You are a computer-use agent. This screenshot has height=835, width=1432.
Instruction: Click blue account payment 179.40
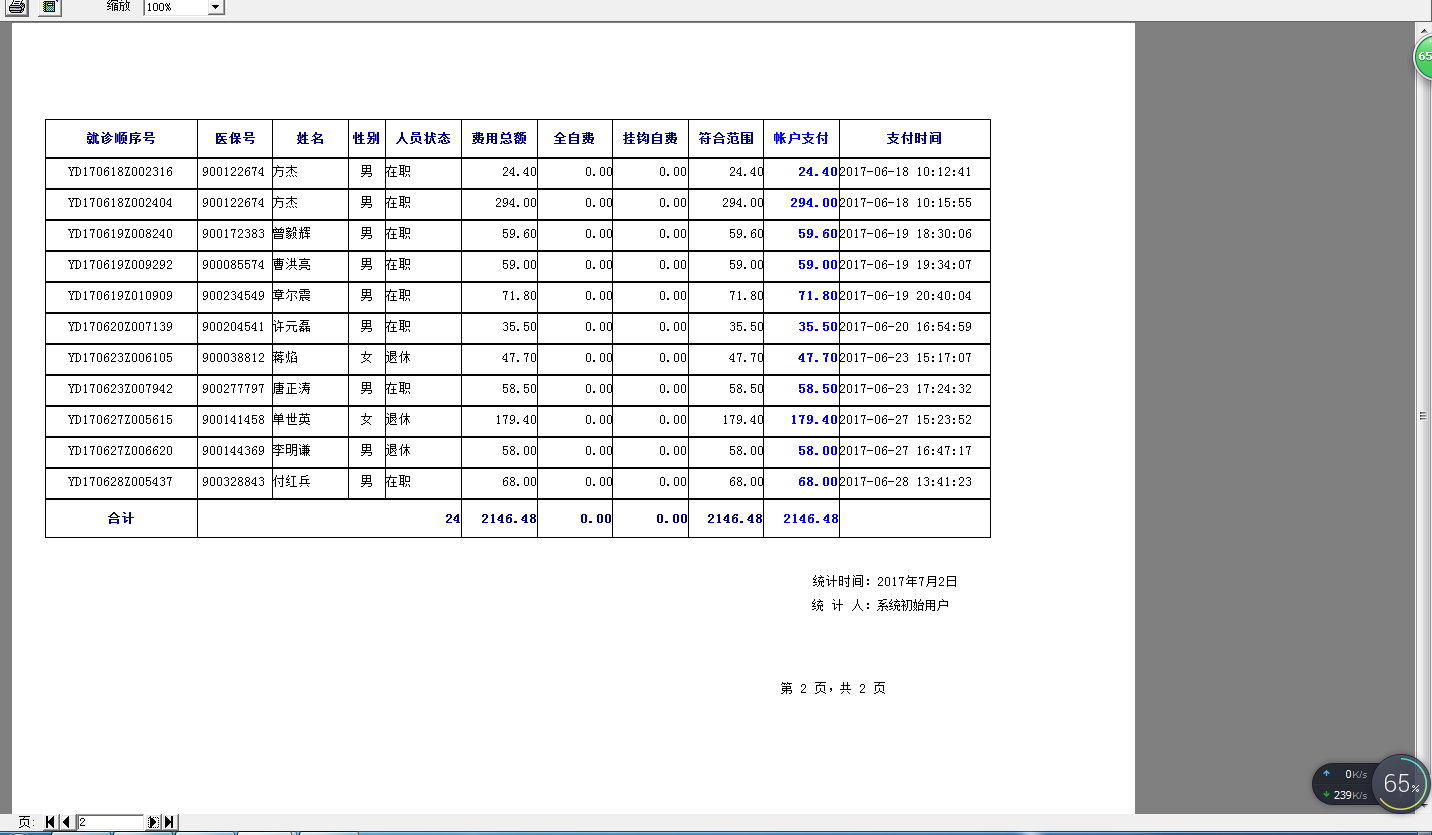click(814, 420)
